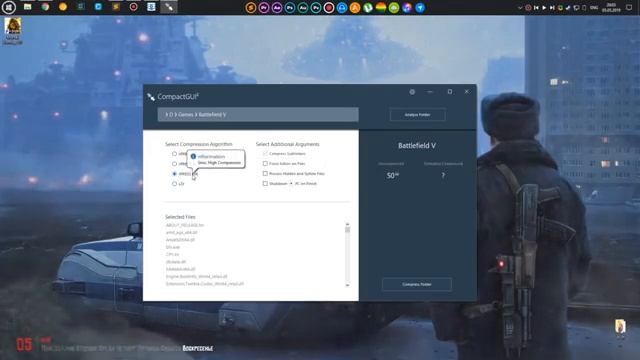Select the XPRESS16K radio button
This screenshot has height=360, width=640.
click(x=174, y=174)
